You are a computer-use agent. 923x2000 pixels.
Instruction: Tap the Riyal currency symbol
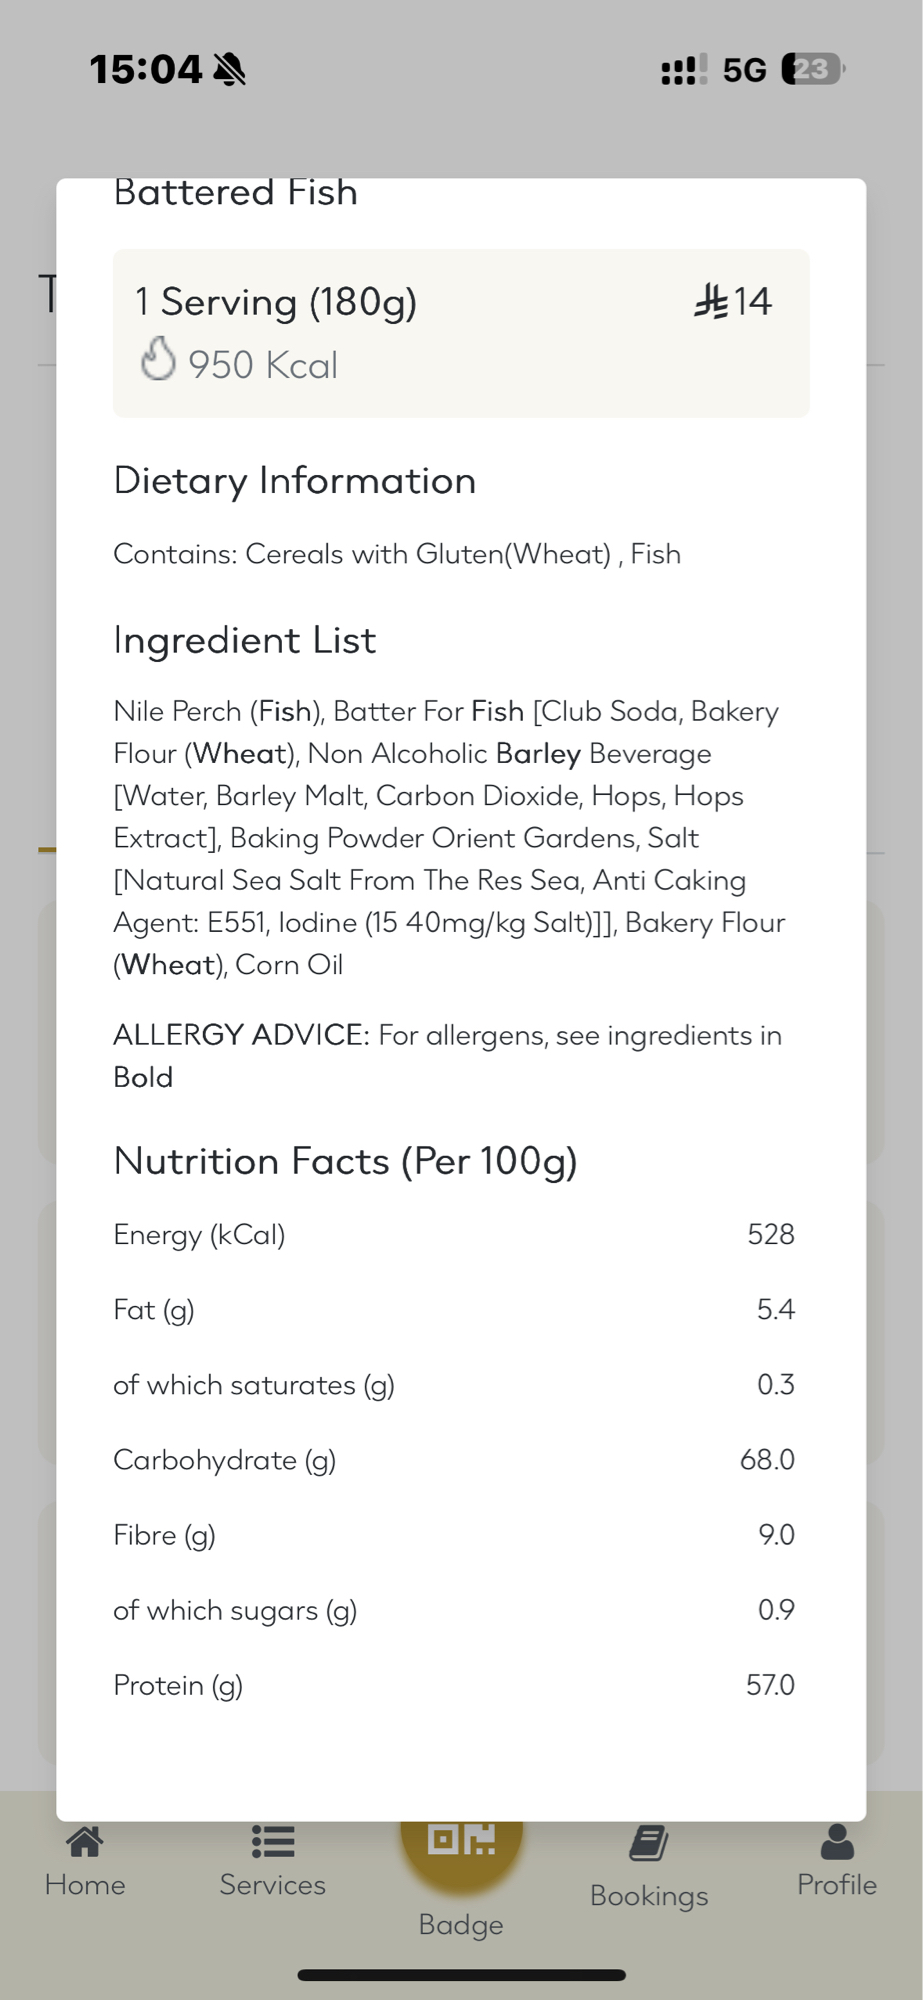[711, 301]
